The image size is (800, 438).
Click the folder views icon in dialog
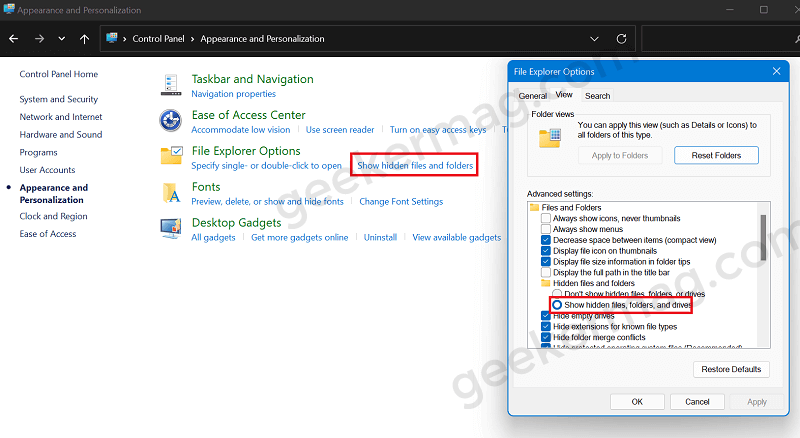(x=550, y=138)
